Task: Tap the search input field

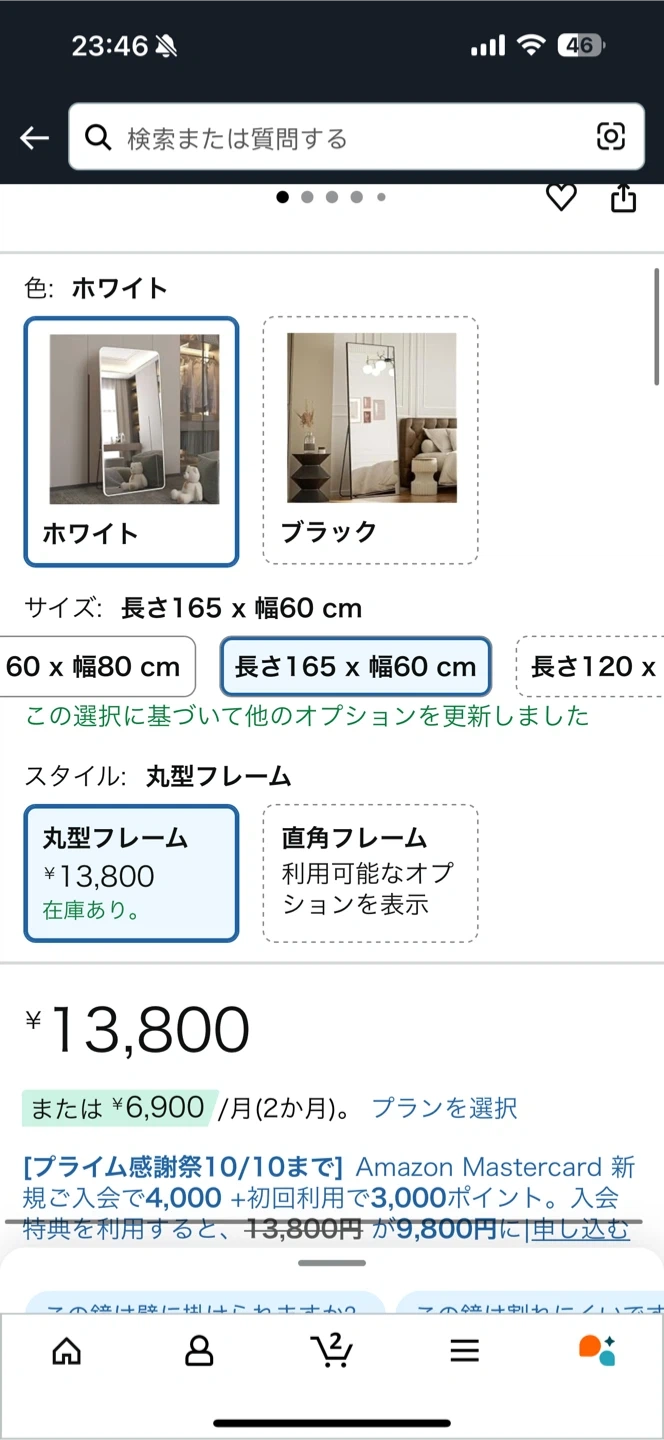Action: (x=350, y=138)
